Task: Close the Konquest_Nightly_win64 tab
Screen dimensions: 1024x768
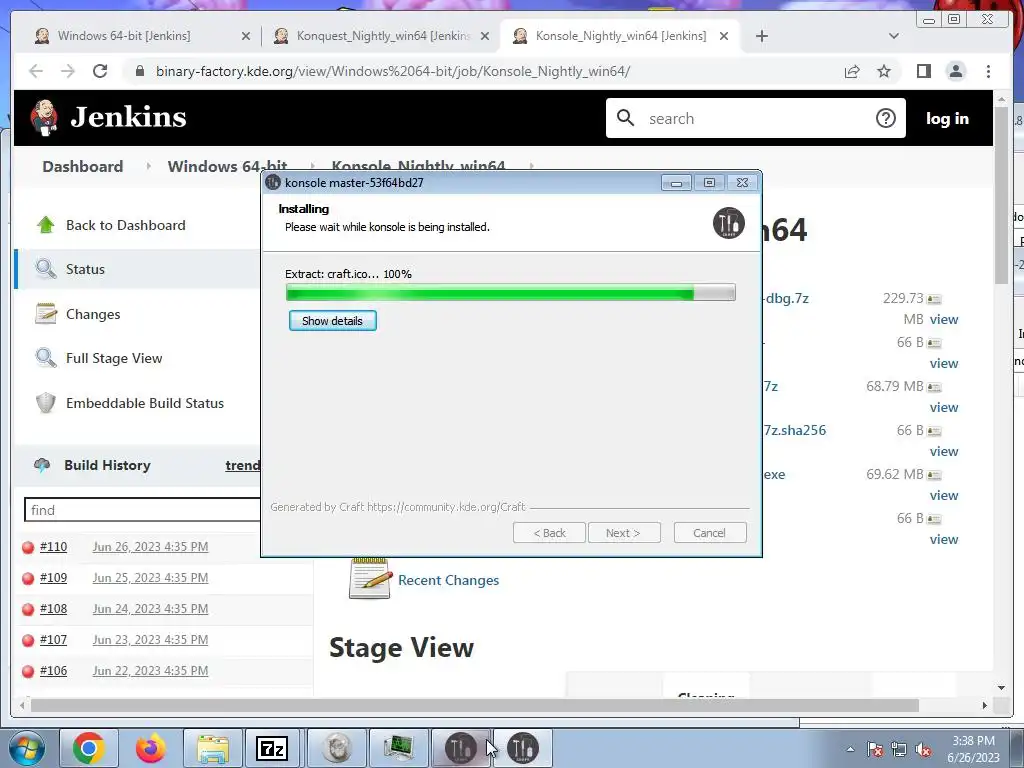Action: (x=485, y=37)
